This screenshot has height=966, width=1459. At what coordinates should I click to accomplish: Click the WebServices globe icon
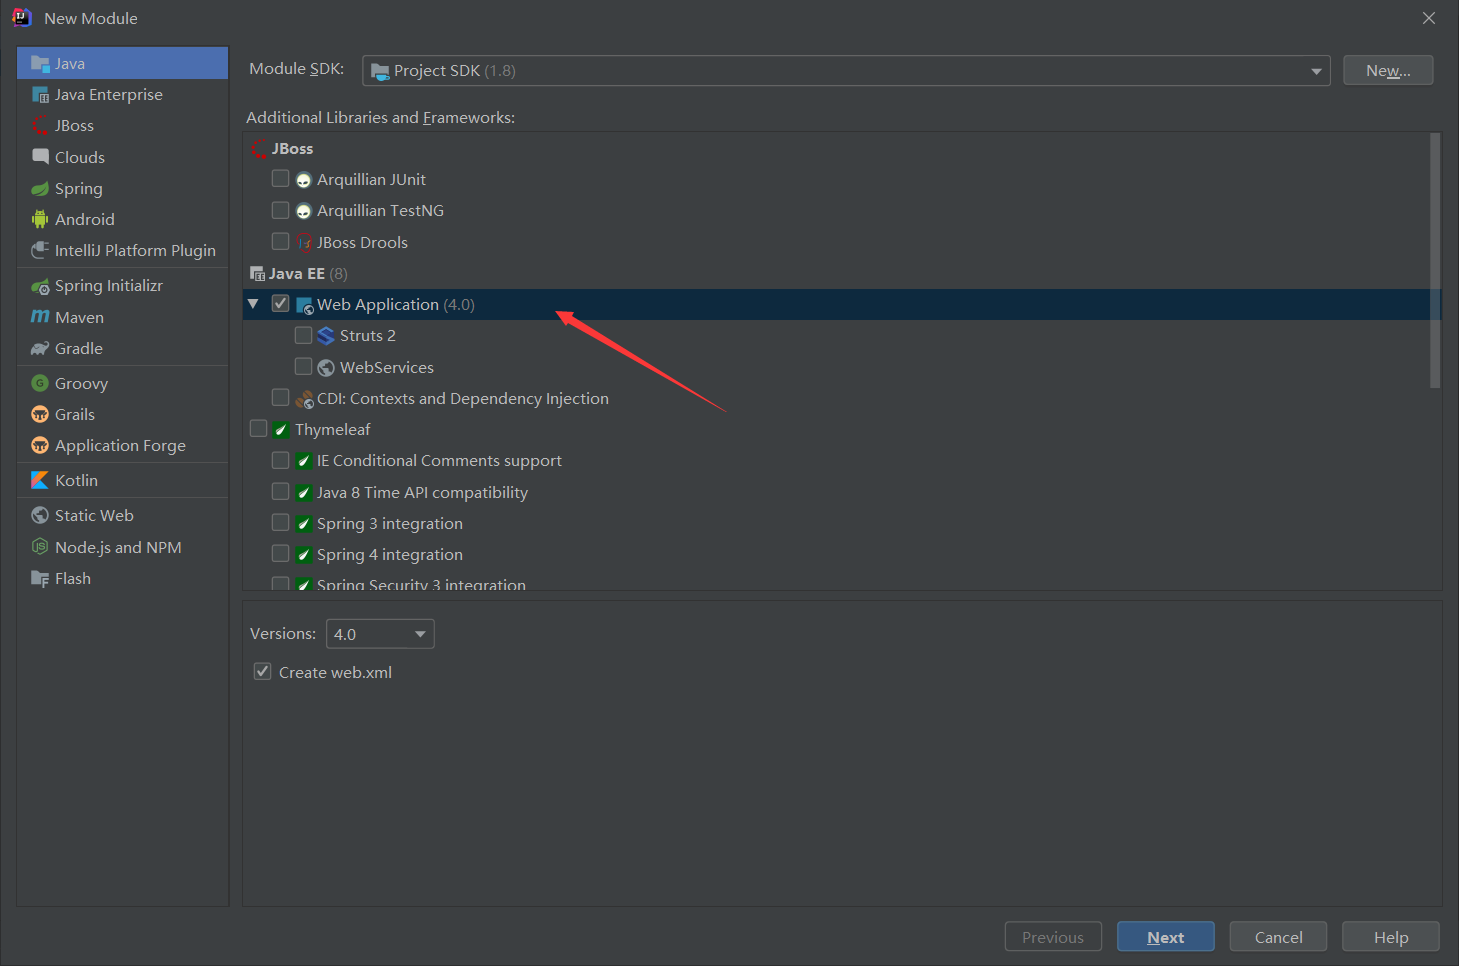[326, 368]
